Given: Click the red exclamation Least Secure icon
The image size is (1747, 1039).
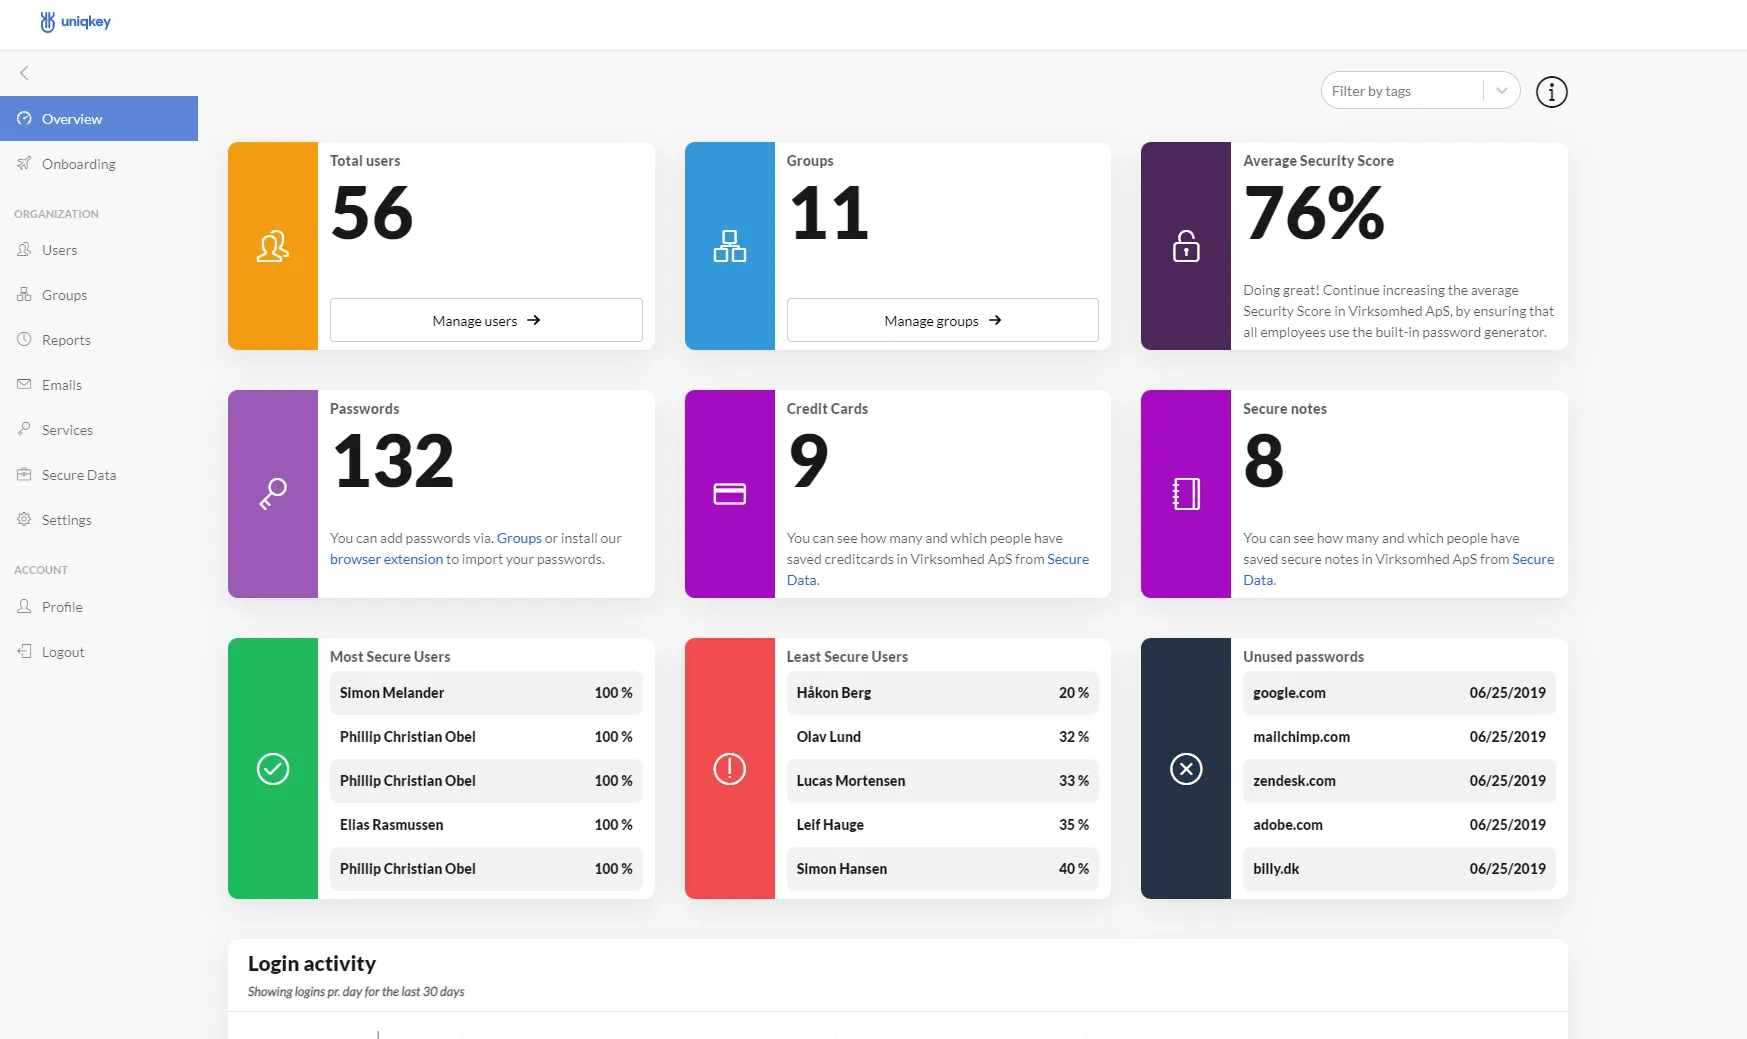Looking at the screenshot, I should click(729, 768).
